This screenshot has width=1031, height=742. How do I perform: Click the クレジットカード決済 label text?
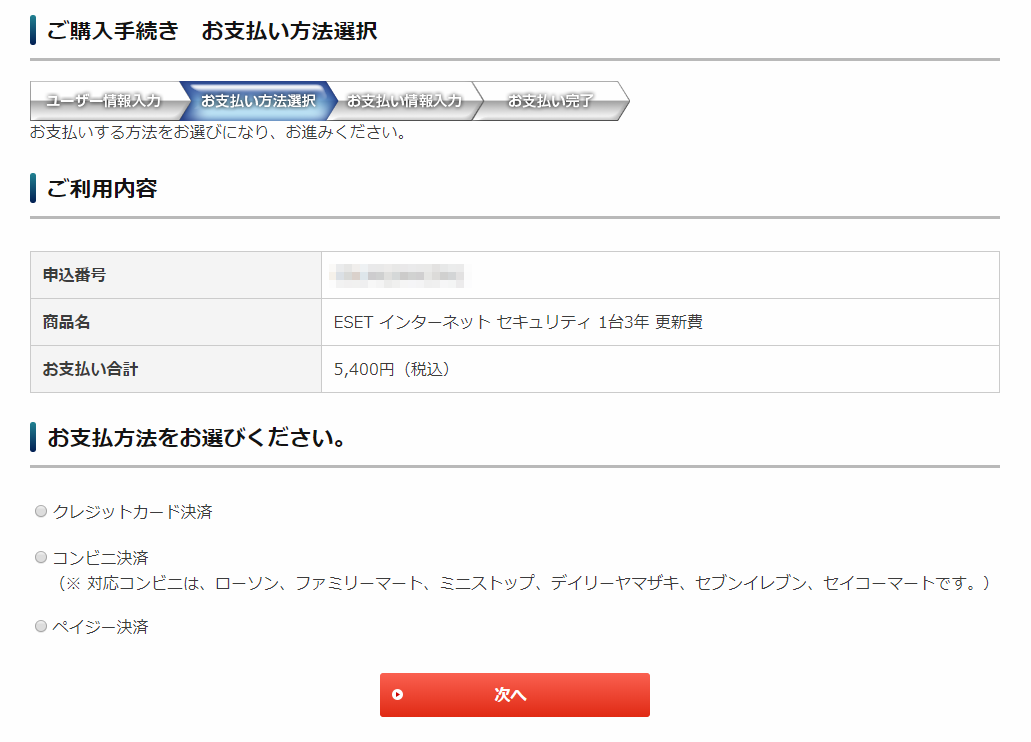pyautogui.click(x=133, y=512)
